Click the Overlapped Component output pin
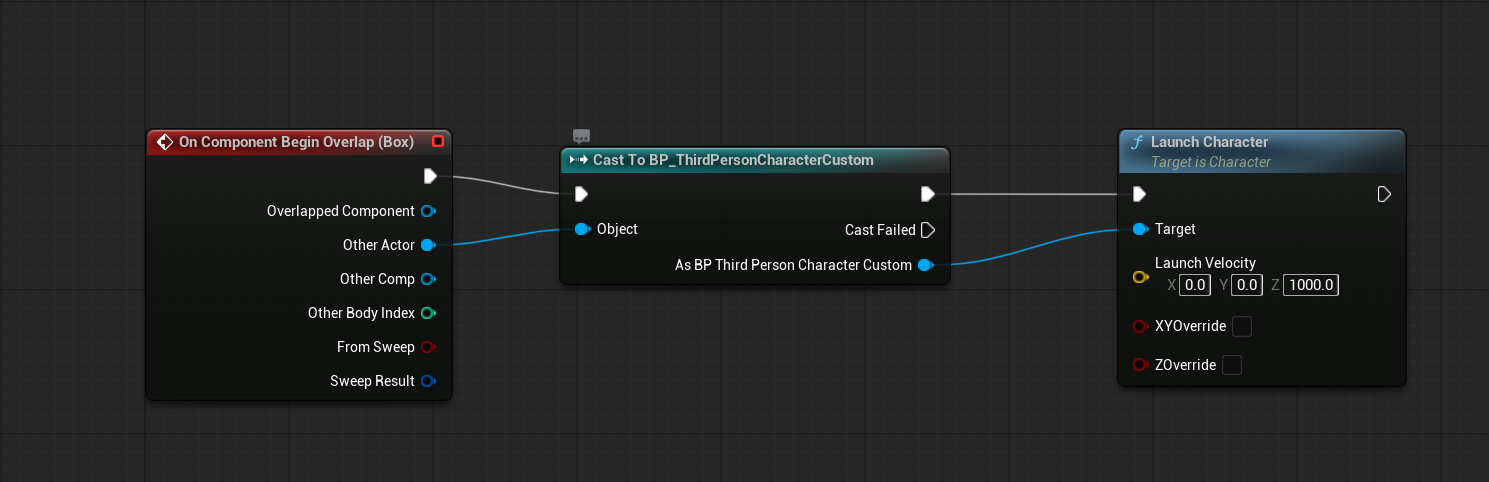Viewport: 1489px width, 482px height. point(428,211)
